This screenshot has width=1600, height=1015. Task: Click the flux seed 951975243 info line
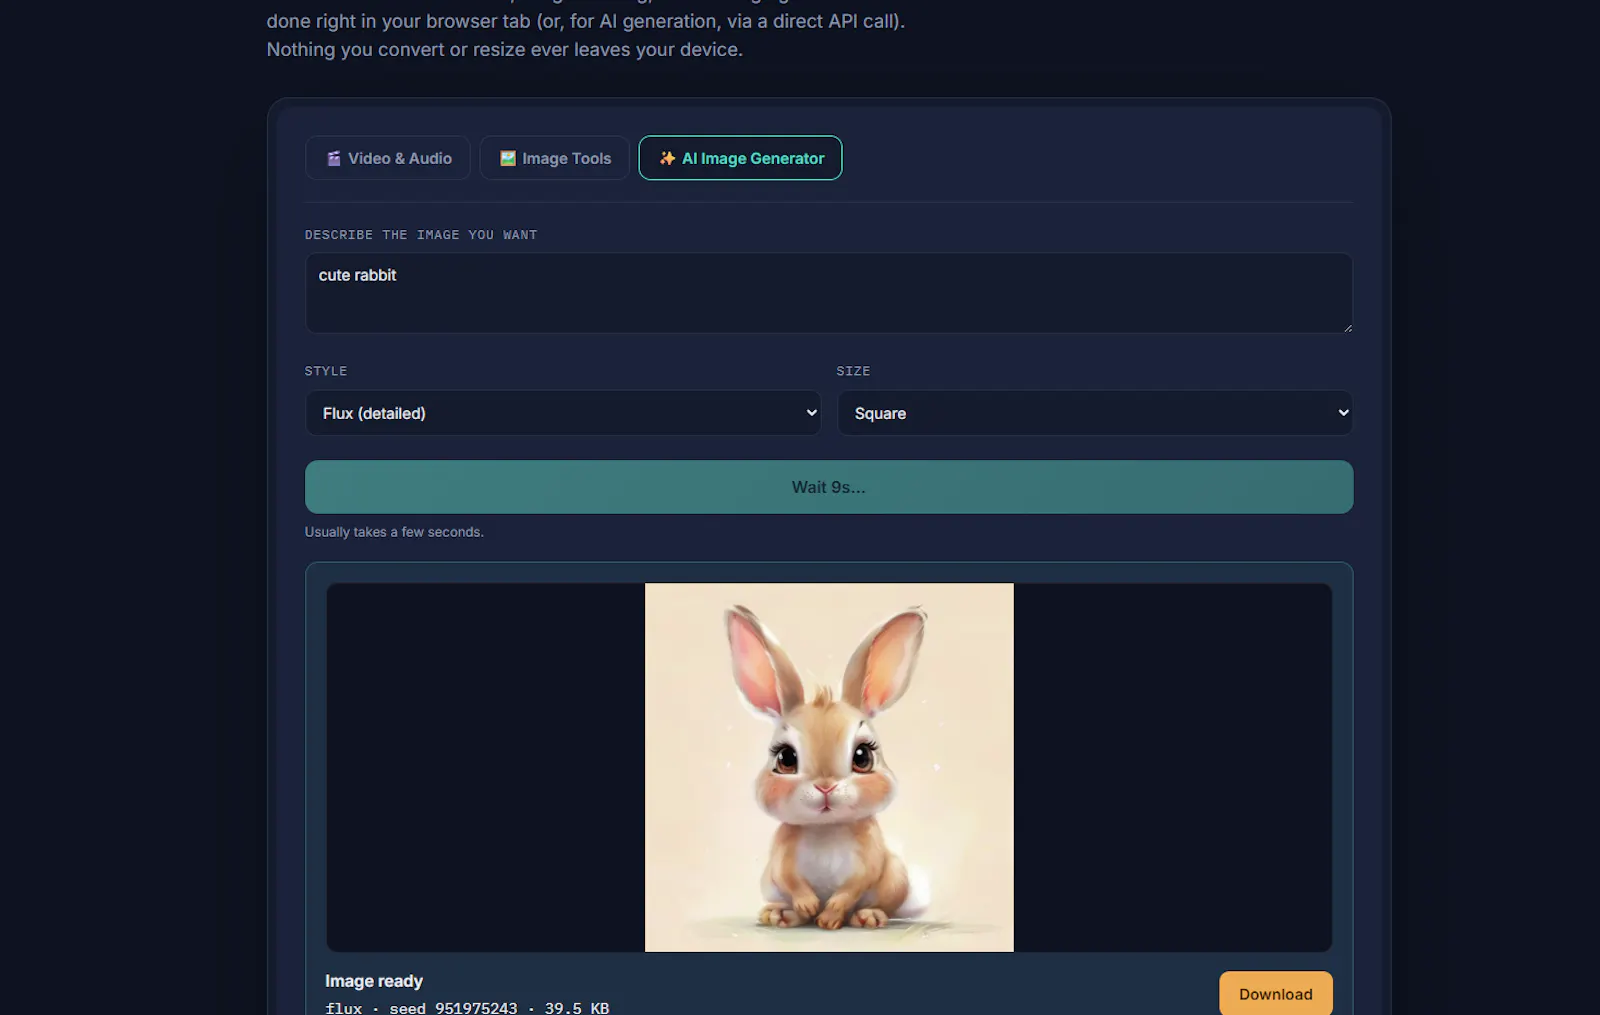tap(467, 1007)
